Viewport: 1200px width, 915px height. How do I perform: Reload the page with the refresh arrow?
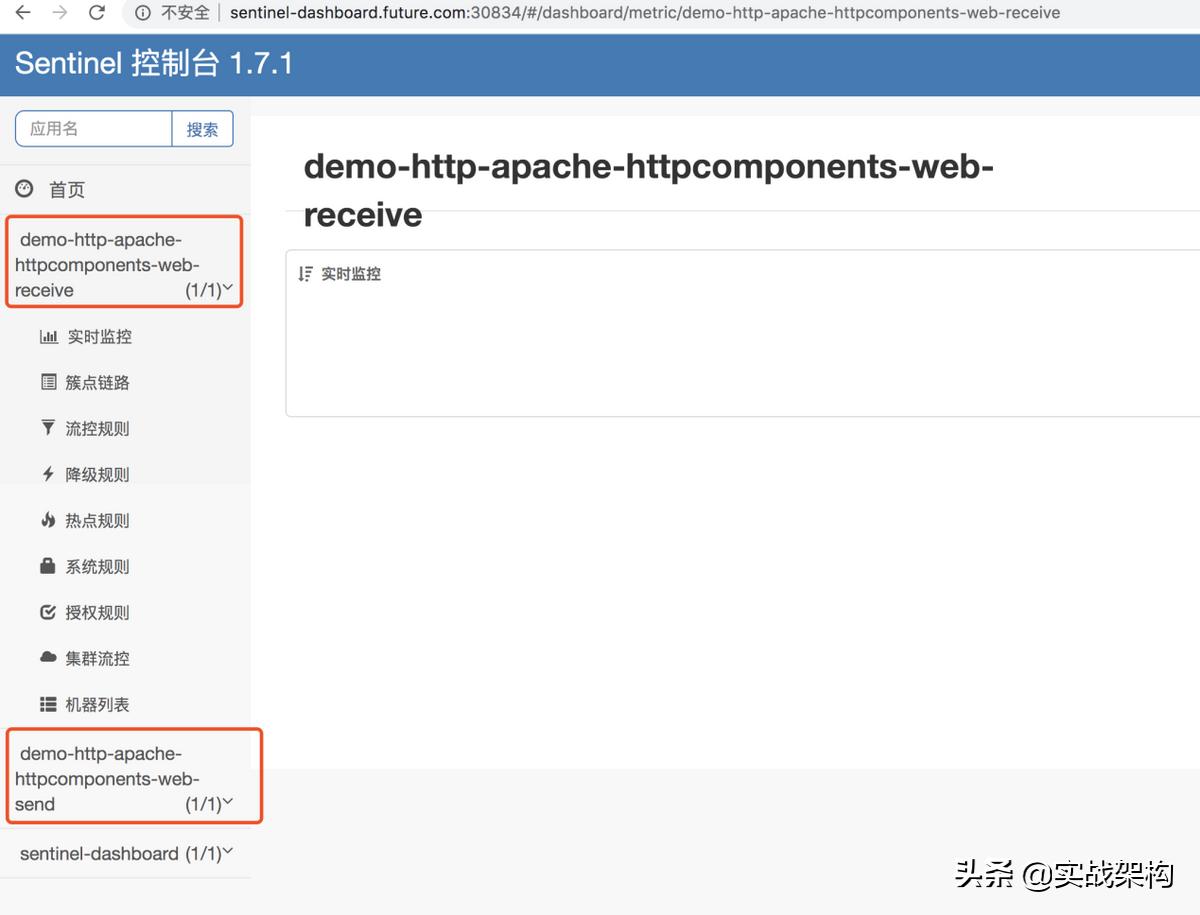(x=96, y=13)
